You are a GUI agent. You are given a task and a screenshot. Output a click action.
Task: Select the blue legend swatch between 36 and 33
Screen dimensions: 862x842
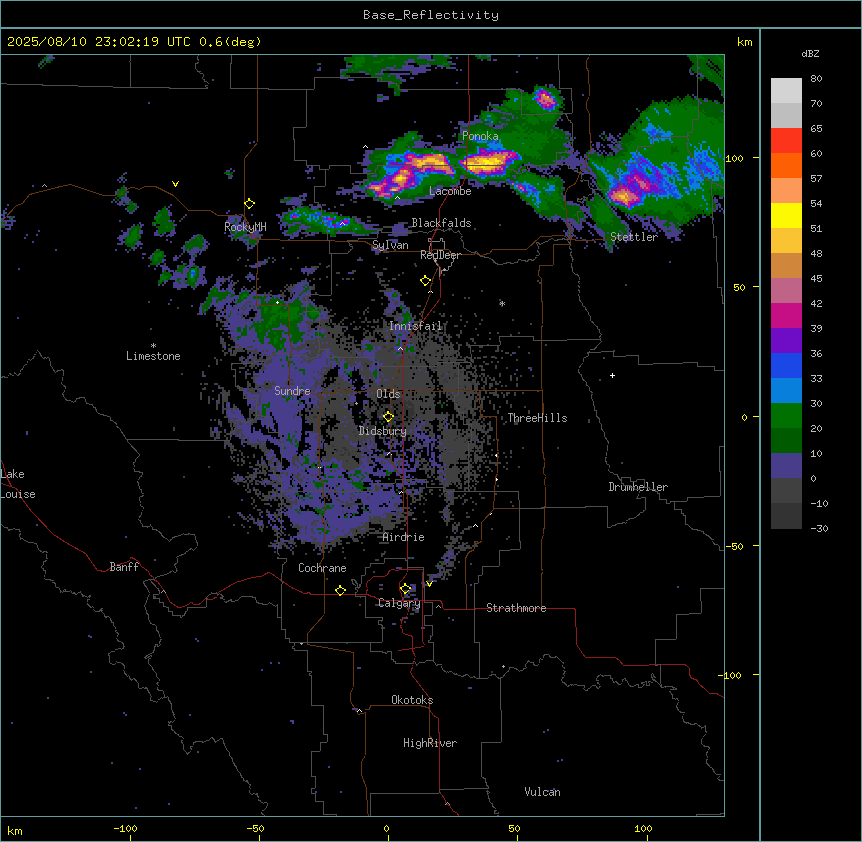(786, 365)
